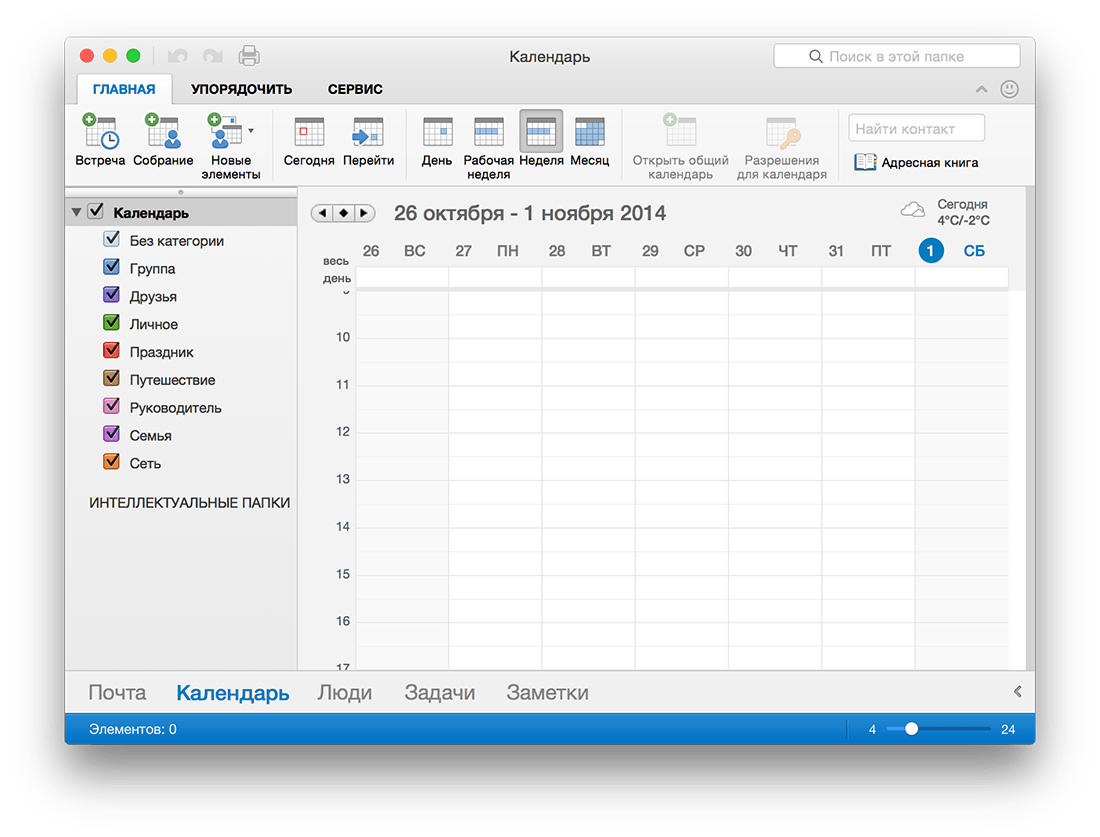Screen dimensions: 1100x837
Task: Open the Адресная книга
Action: coord(915,162)
